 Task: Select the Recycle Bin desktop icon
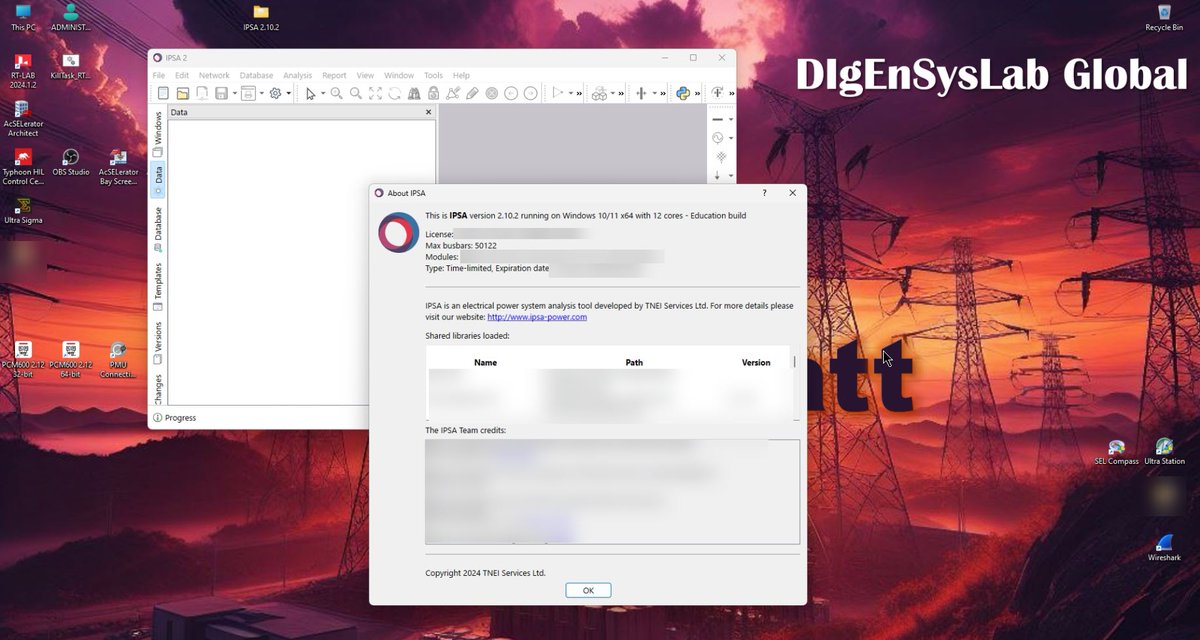click(x=1164, y=18)
